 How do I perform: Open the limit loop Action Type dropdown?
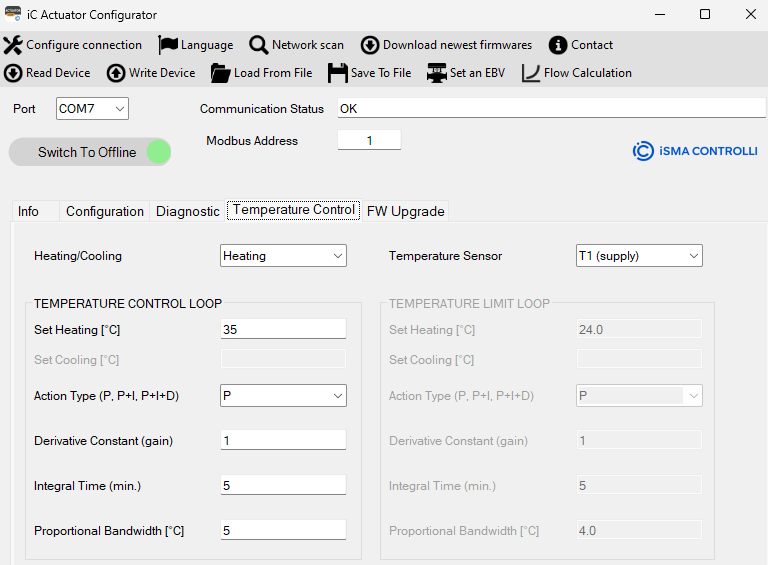pos(639,396)
